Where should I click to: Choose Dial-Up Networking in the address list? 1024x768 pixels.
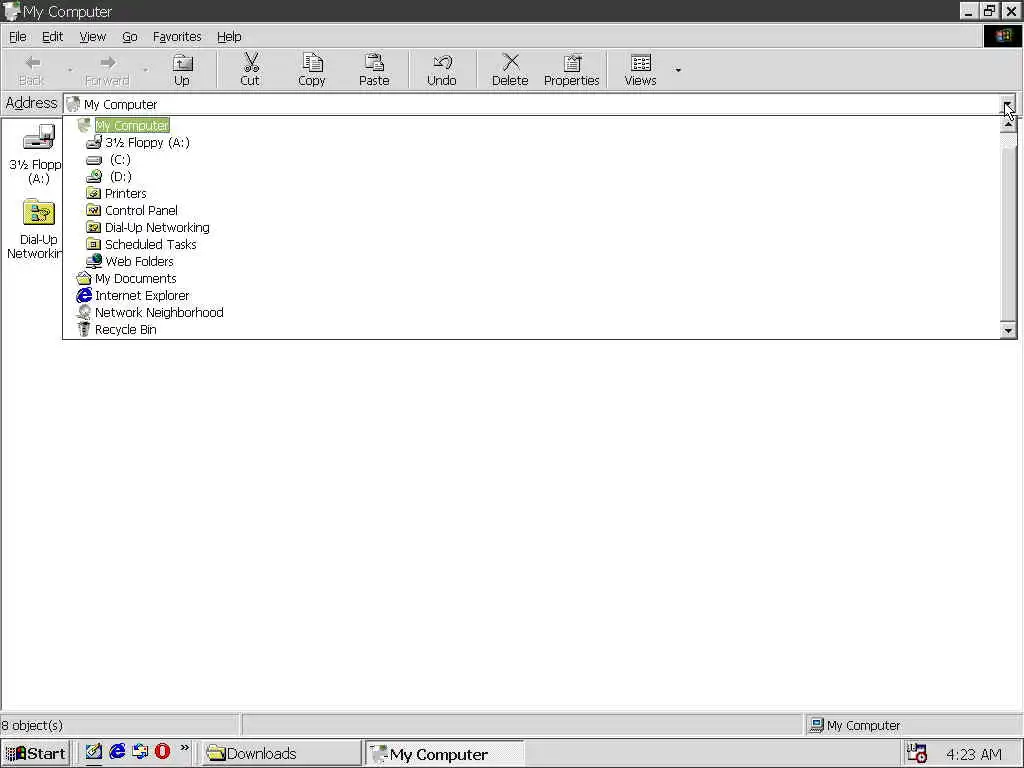pyautogui.click(x=157, y=227)
